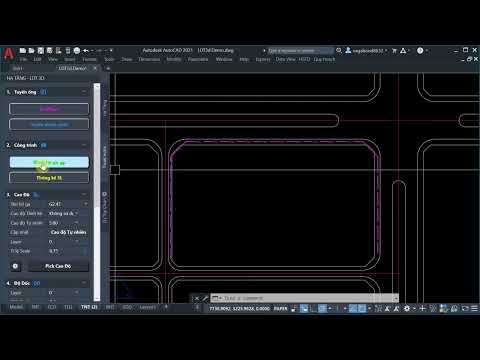Open the Dimension menu
The image size is (480, 360).
[x=149, y=59]
